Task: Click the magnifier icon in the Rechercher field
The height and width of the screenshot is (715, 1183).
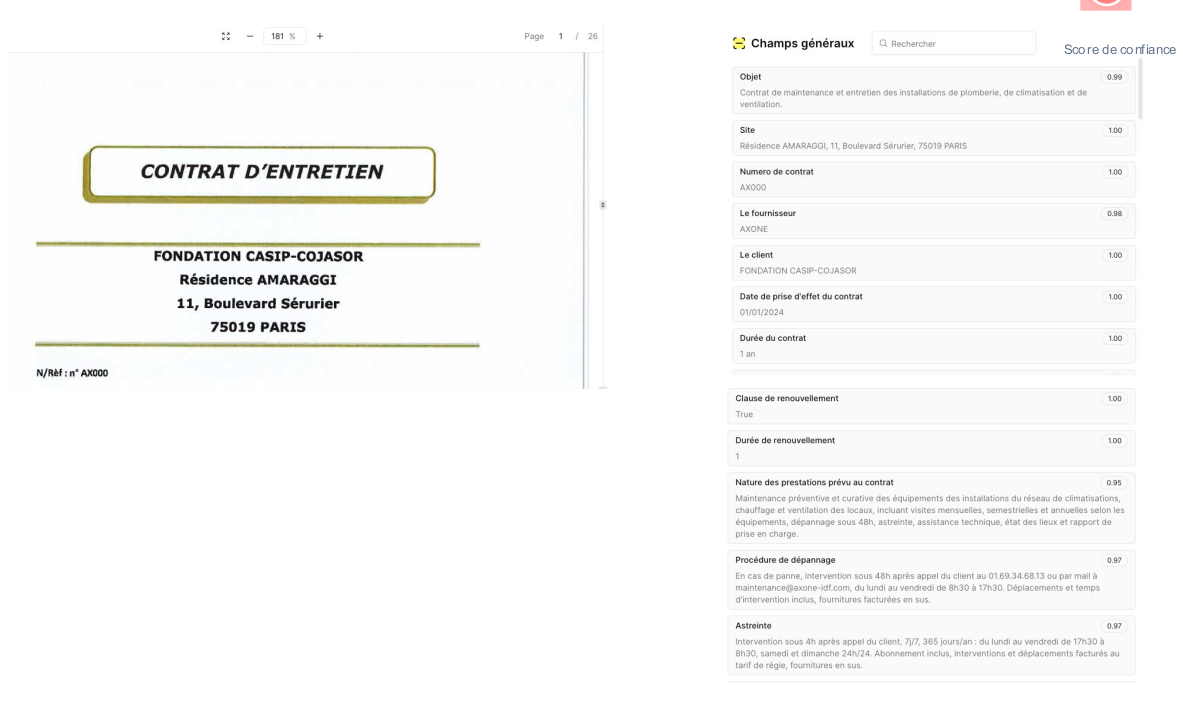Action: (884, 43)
